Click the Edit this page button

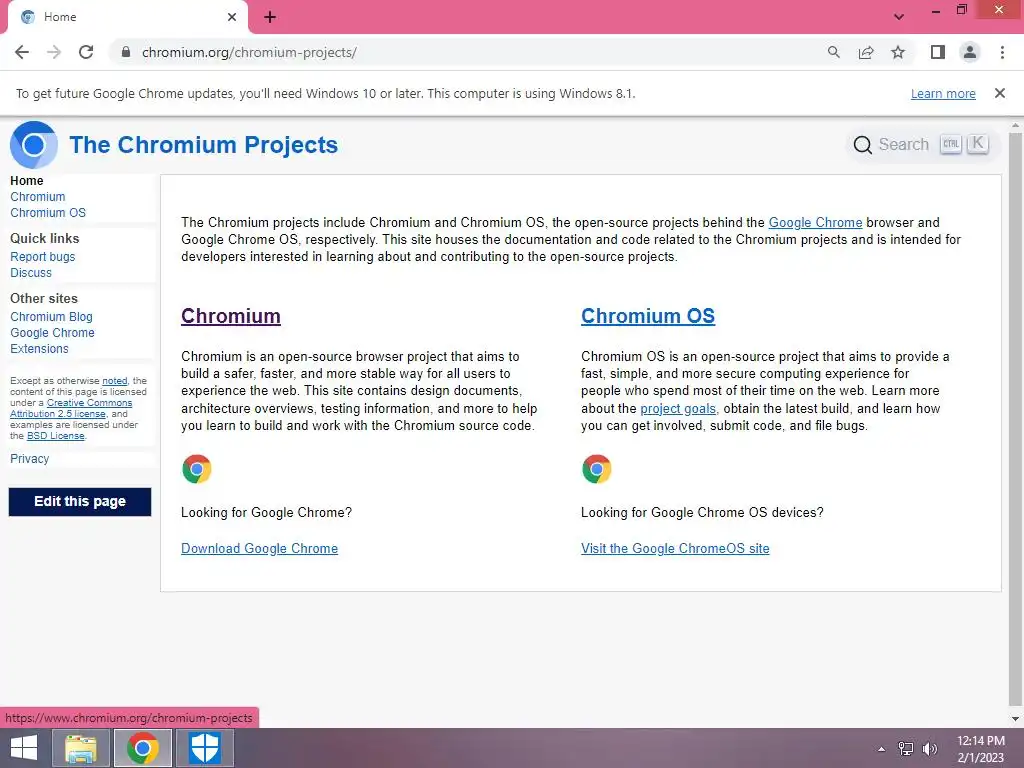click(80, 502)
